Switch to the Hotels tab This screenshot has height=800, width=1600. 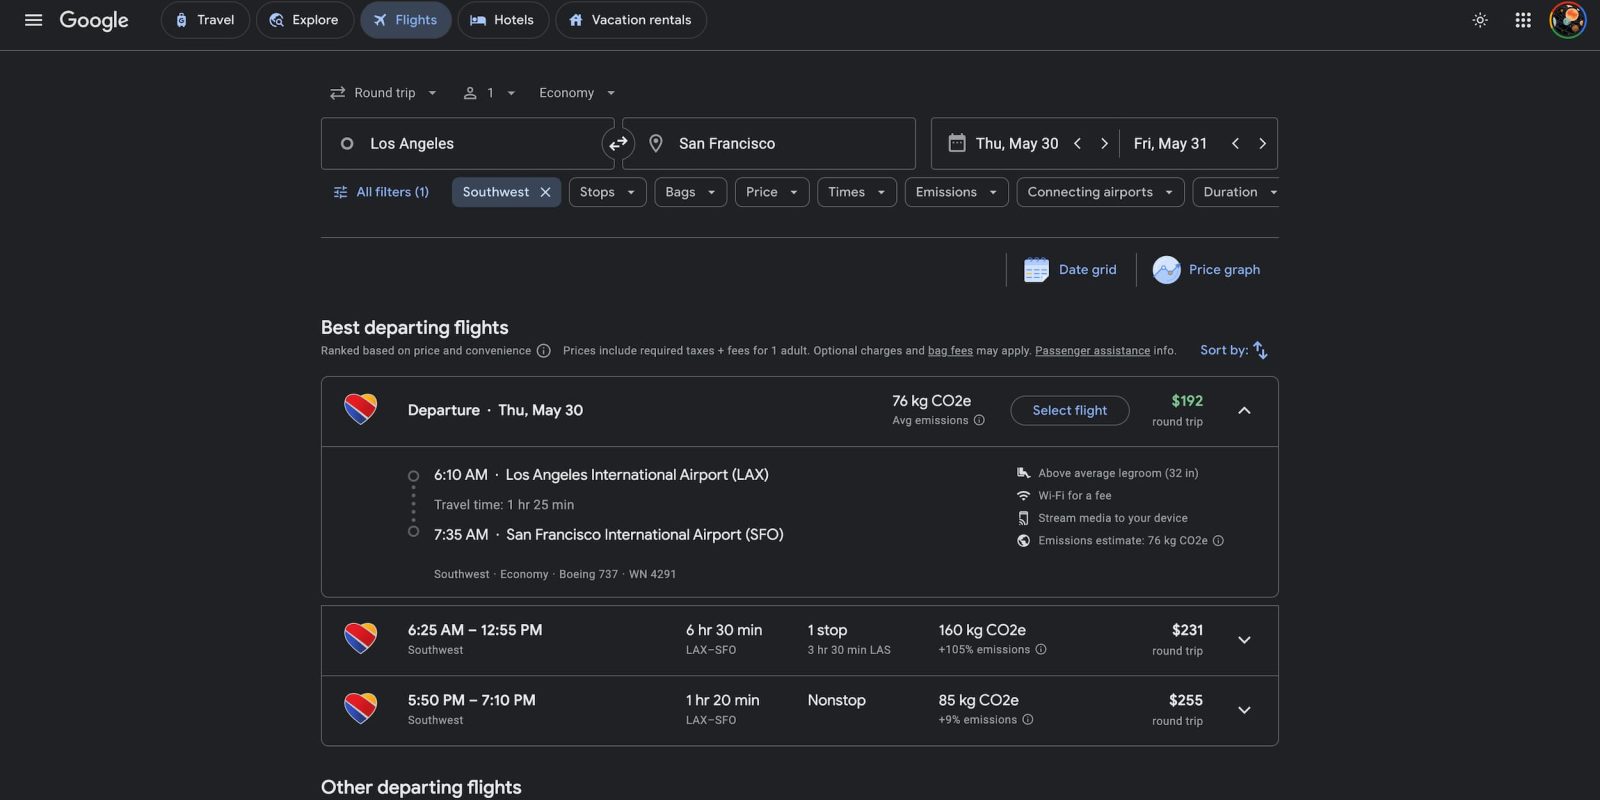pos(503,20)
